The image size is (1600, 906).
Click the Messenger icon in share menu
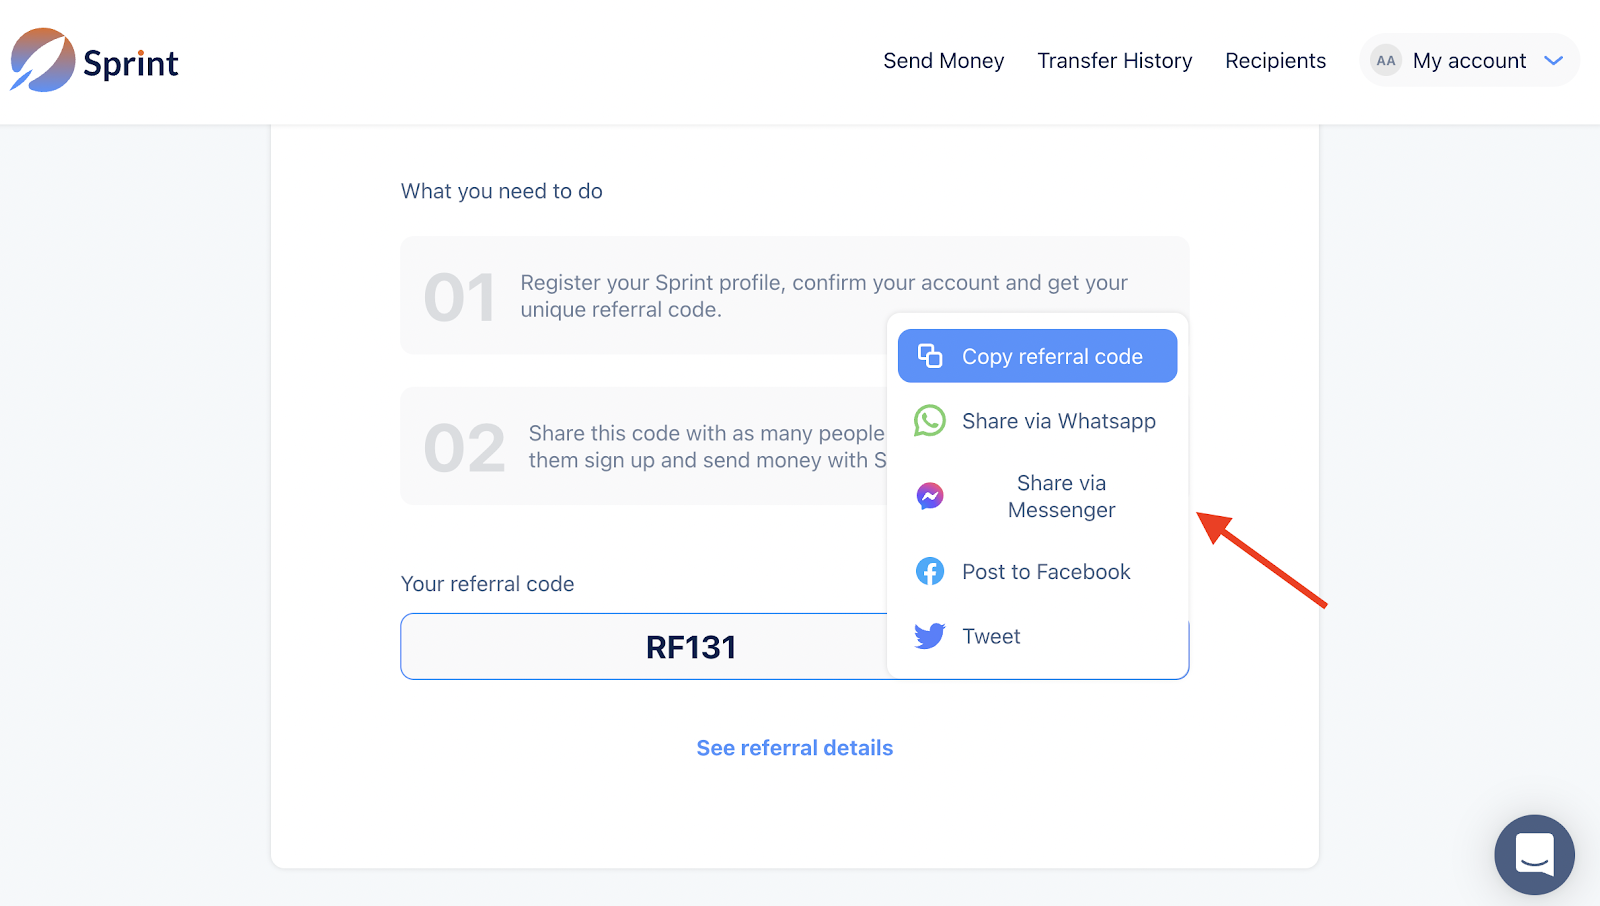[930, 496]
